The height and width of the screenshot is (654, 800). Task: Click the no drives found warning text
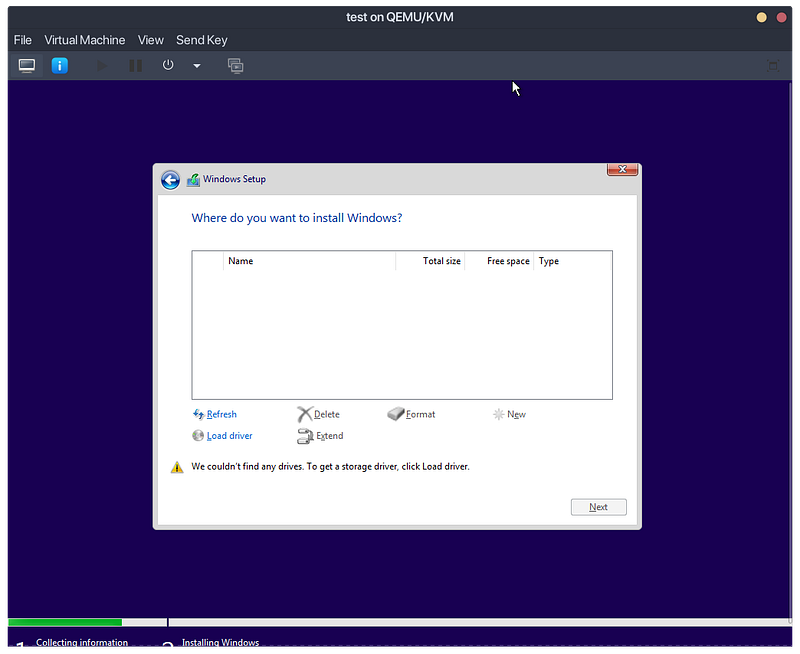tap(330, 466)
